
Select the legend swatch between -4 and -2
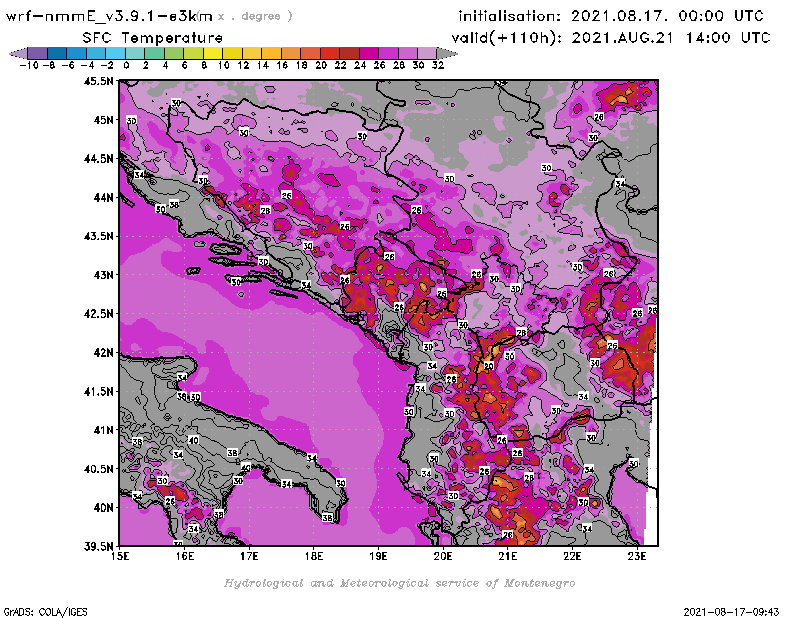[96, 53]
